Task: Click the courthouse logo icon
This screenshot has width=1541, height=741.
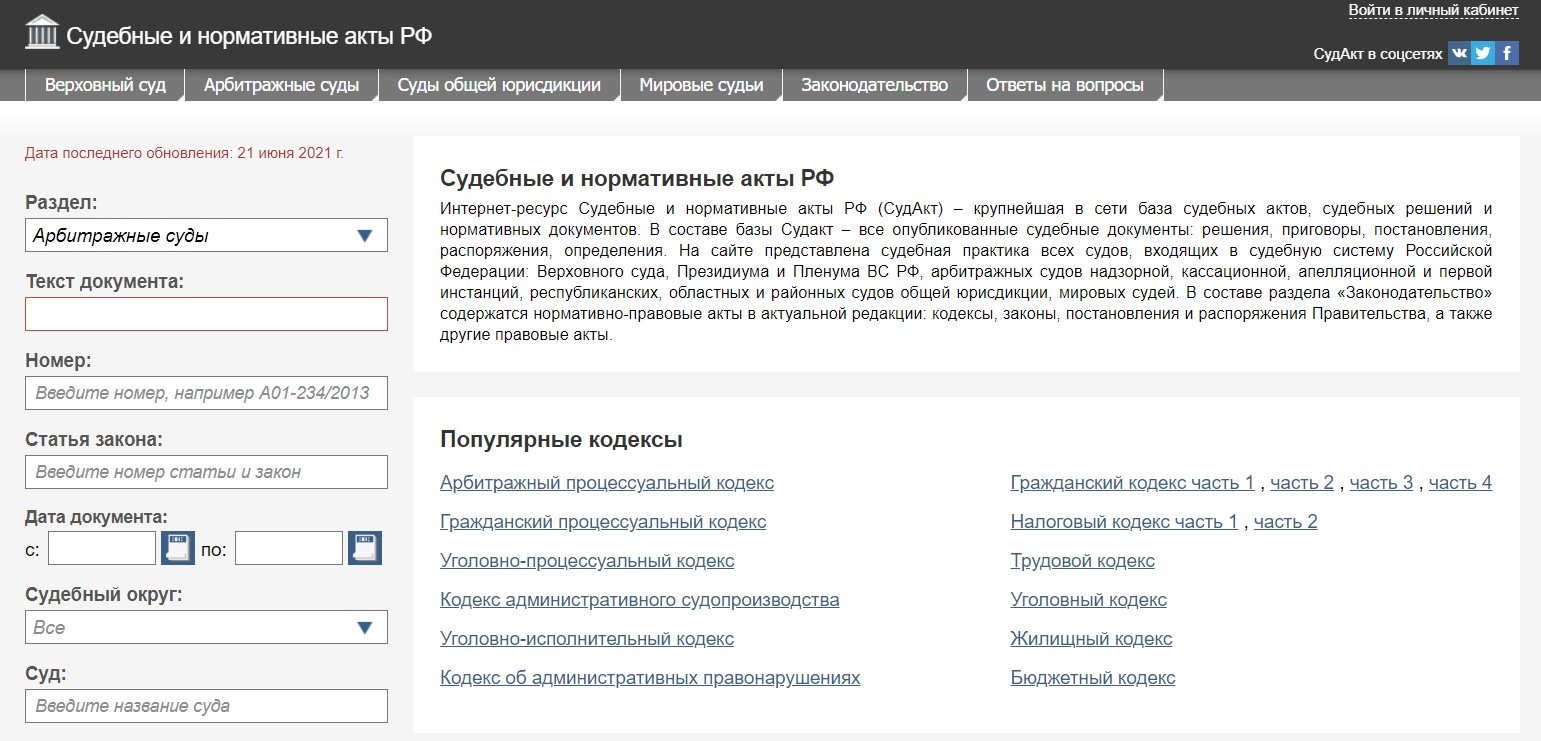Action: tap(41, 33)
